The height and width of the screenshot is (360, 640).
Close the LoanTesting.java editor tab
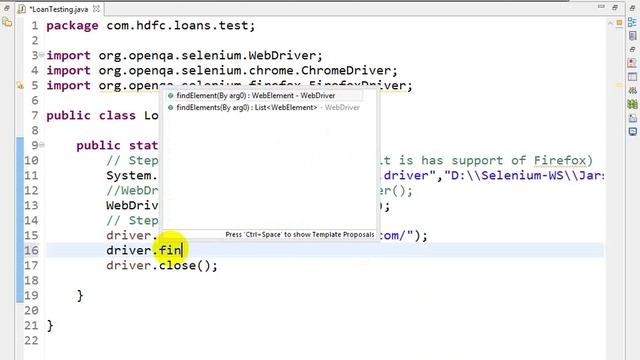96,9
